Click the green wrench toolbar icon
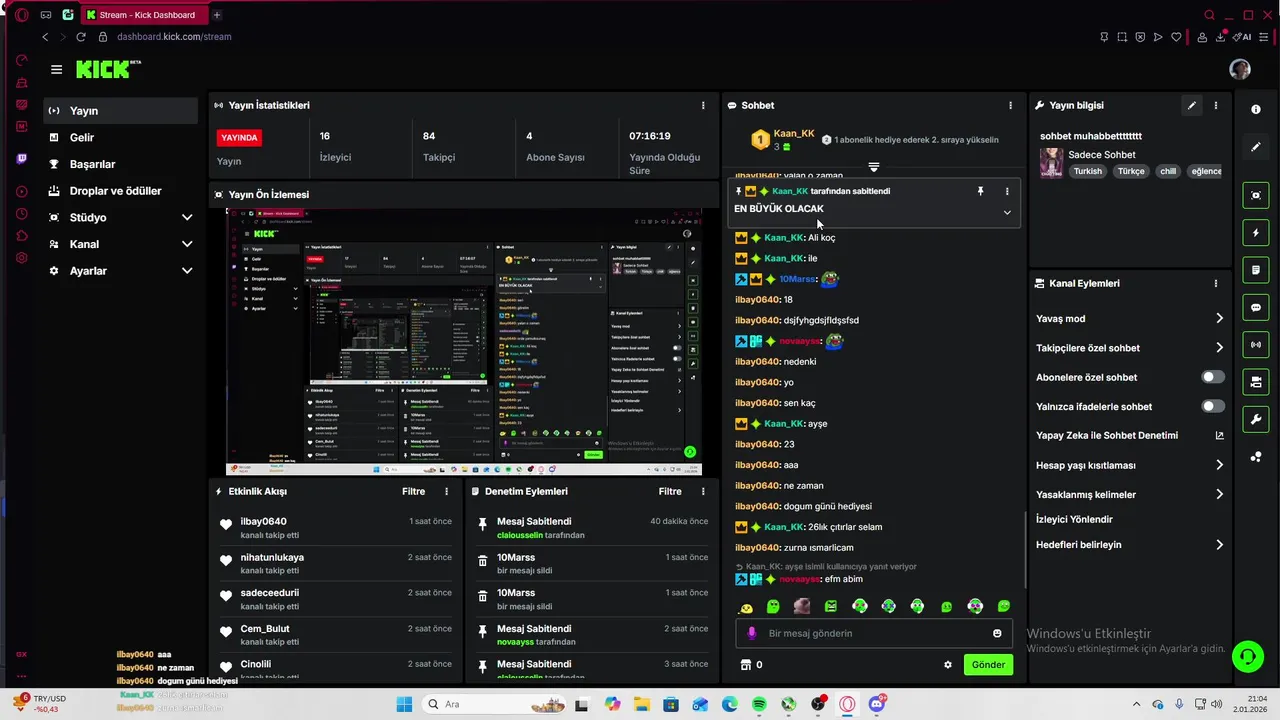Screen dimensions: 1280x720 pos(1256,419)
